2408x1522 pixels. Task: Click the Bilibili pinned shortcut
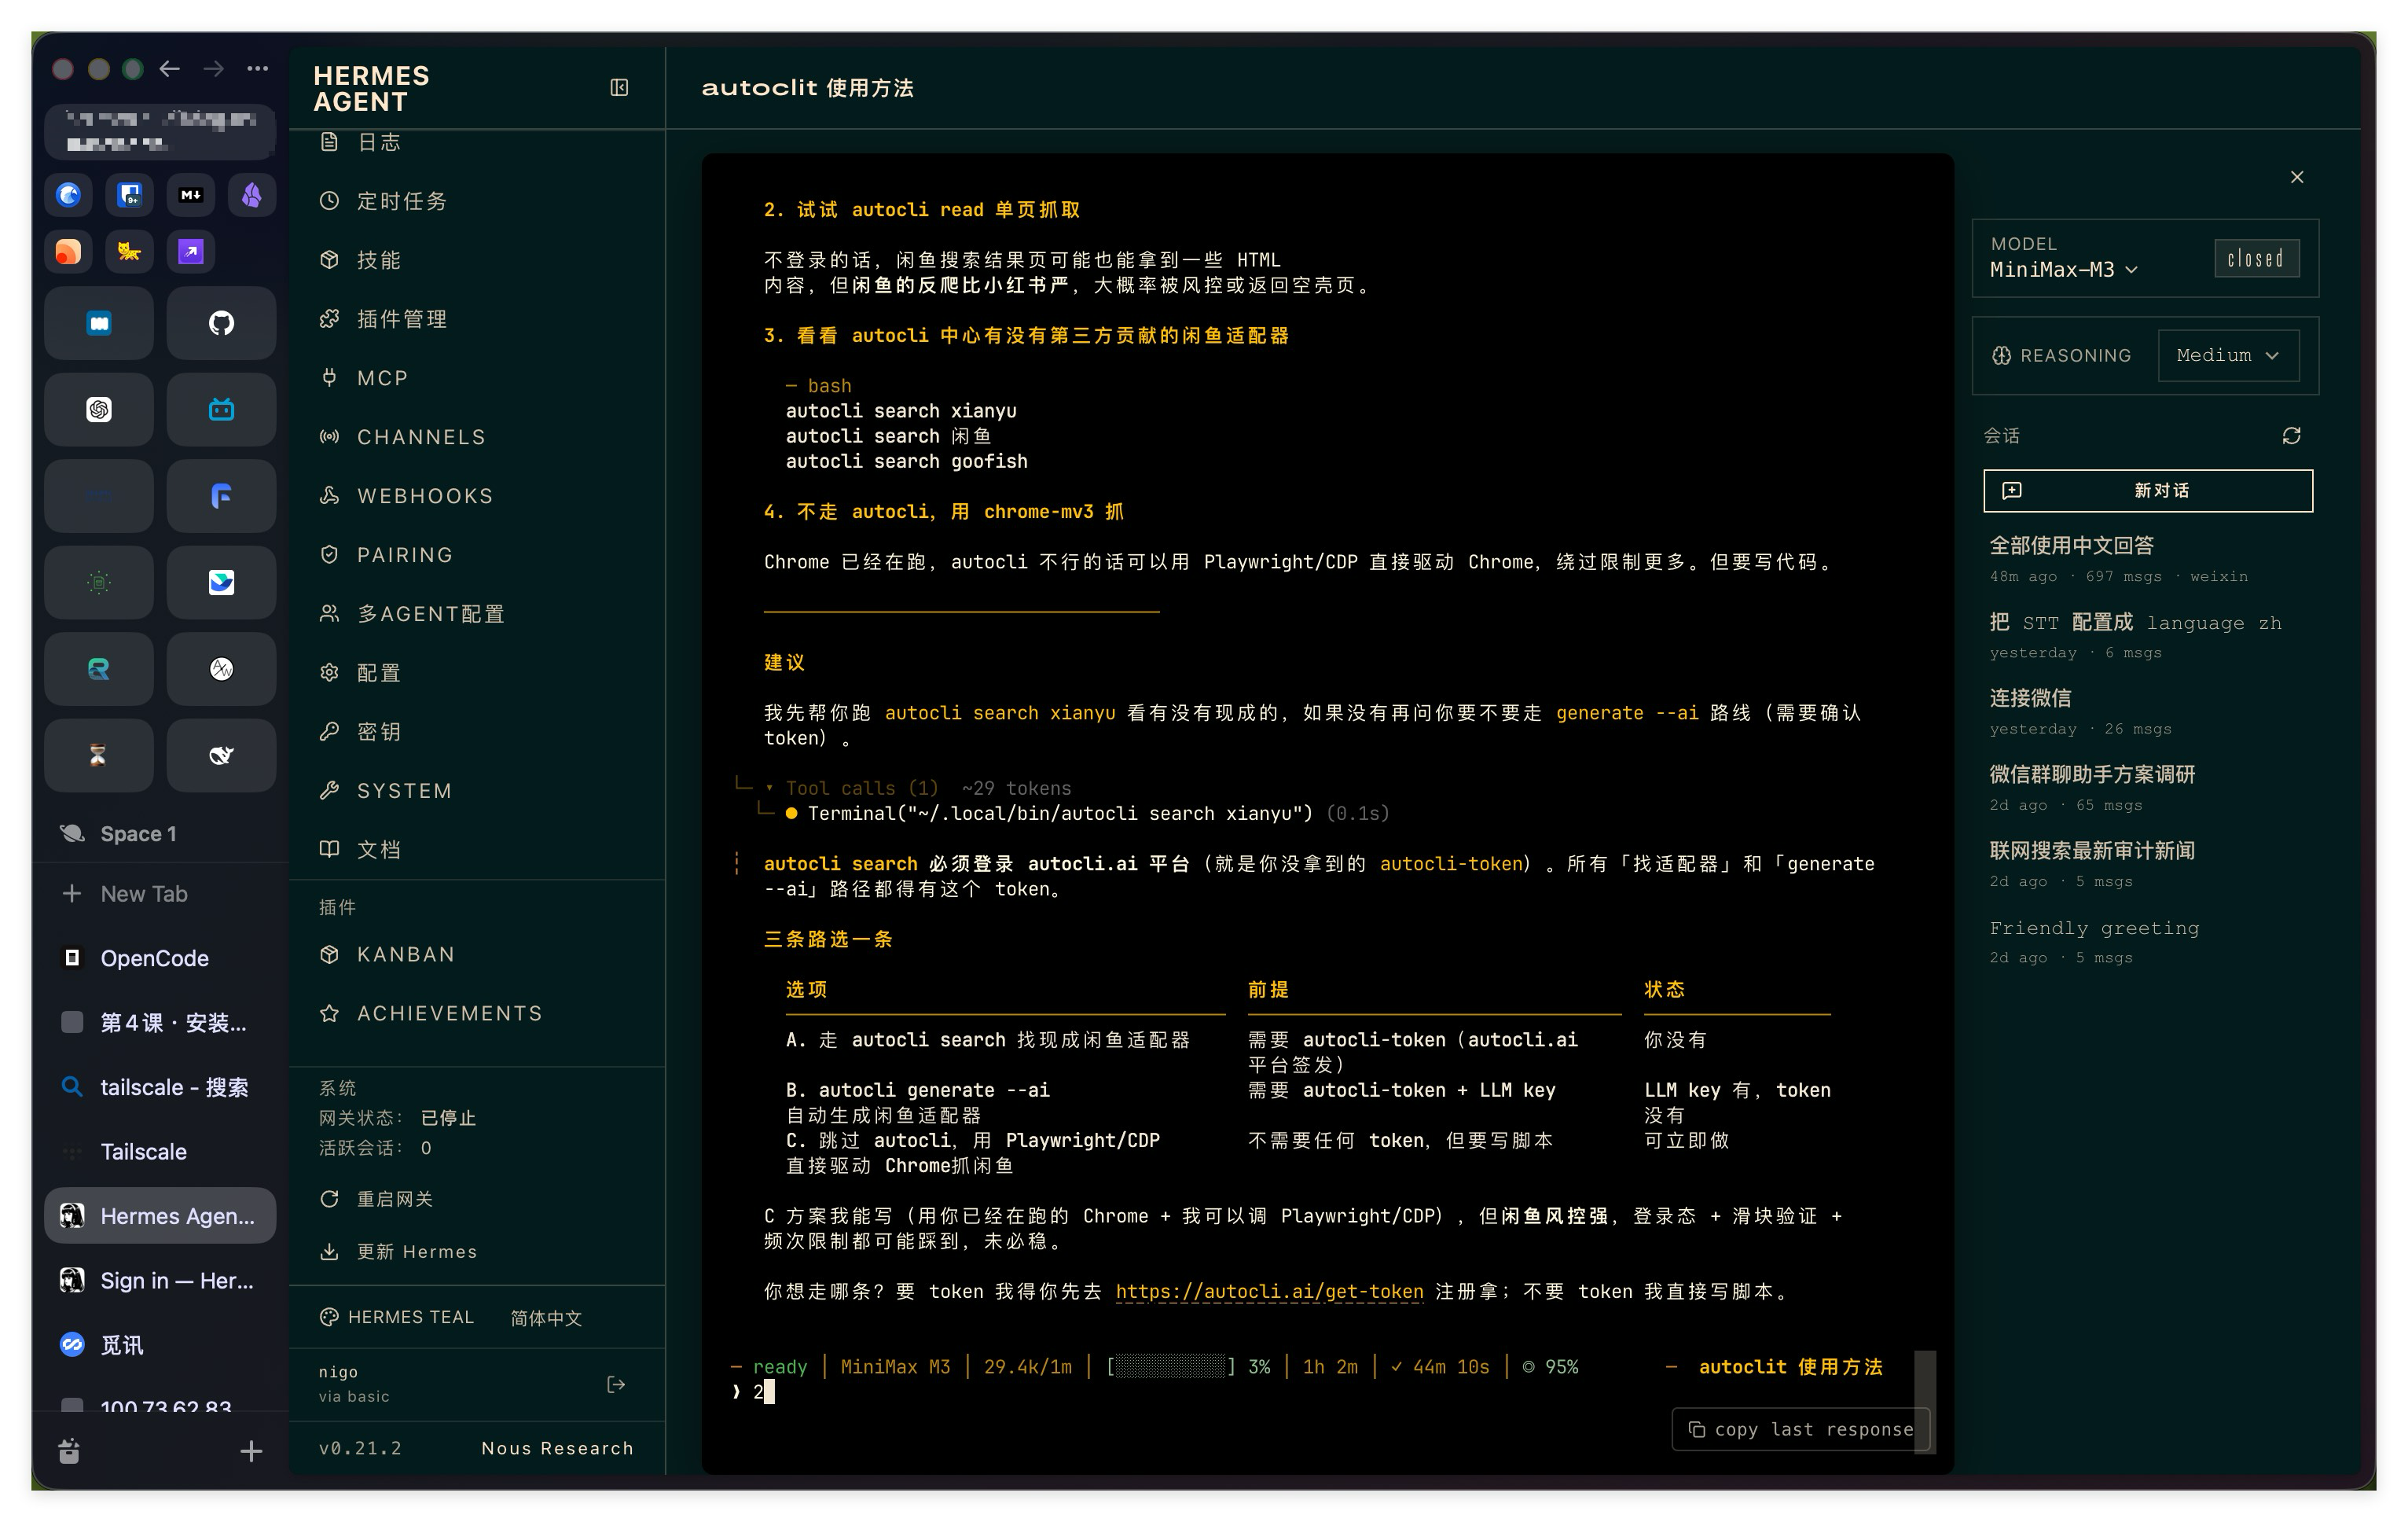pyautogui.click(x=221, y=409)
